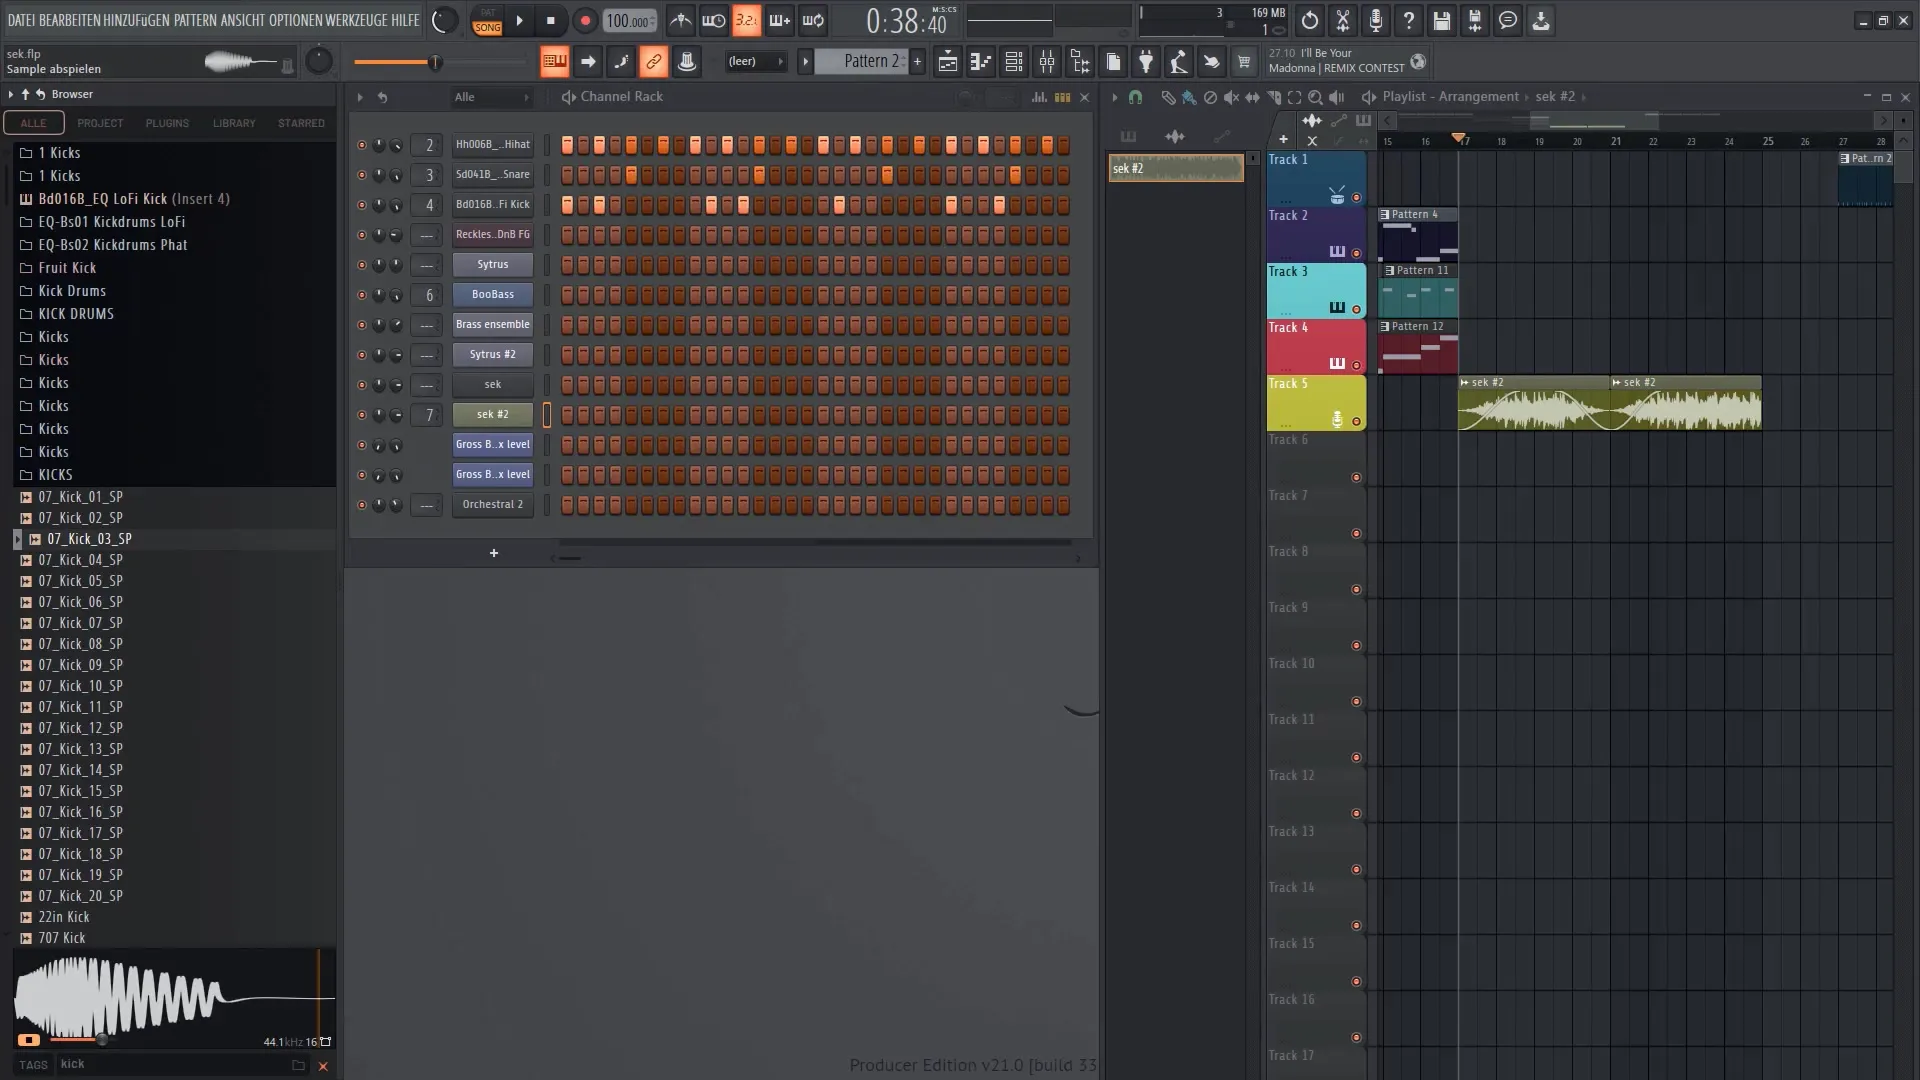Expand the Fruit Kick folder

point(67,268)
